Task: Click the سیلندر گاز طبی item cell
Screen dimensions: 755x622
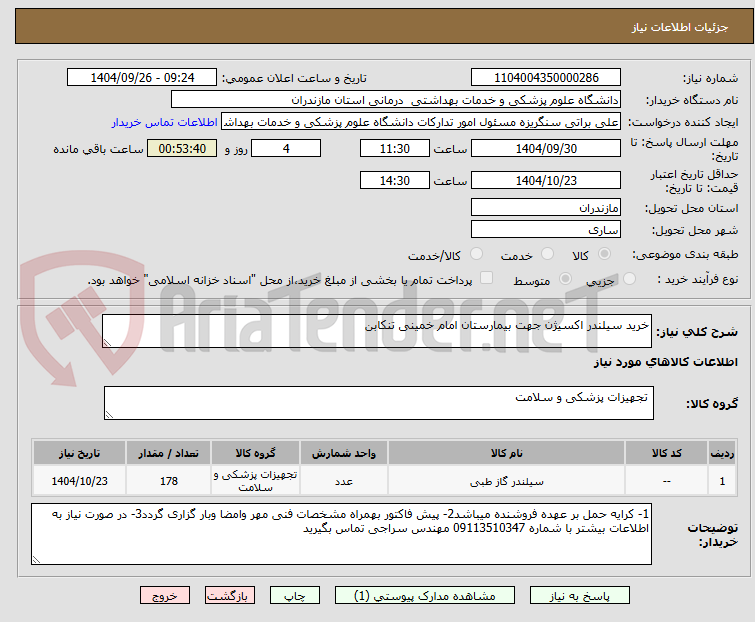Action: click(507, 480)
